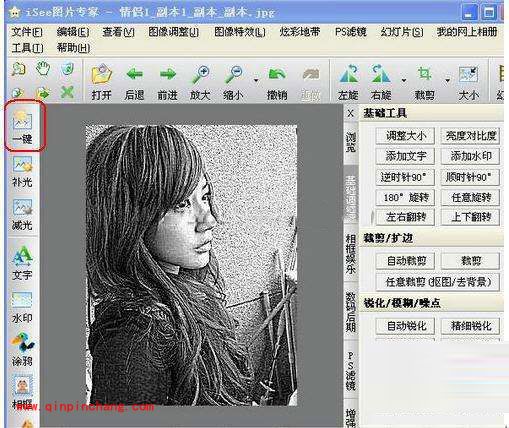Click the 逆时针90° button
509x428 pixels.
pyautogui.click(x=405, y=177)
